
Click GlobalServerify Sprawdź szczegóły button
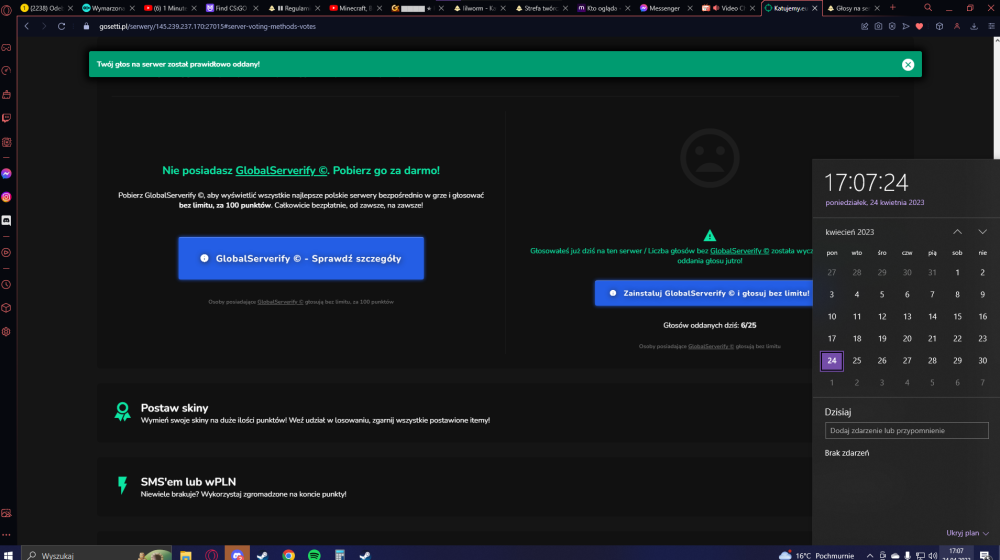301,258
